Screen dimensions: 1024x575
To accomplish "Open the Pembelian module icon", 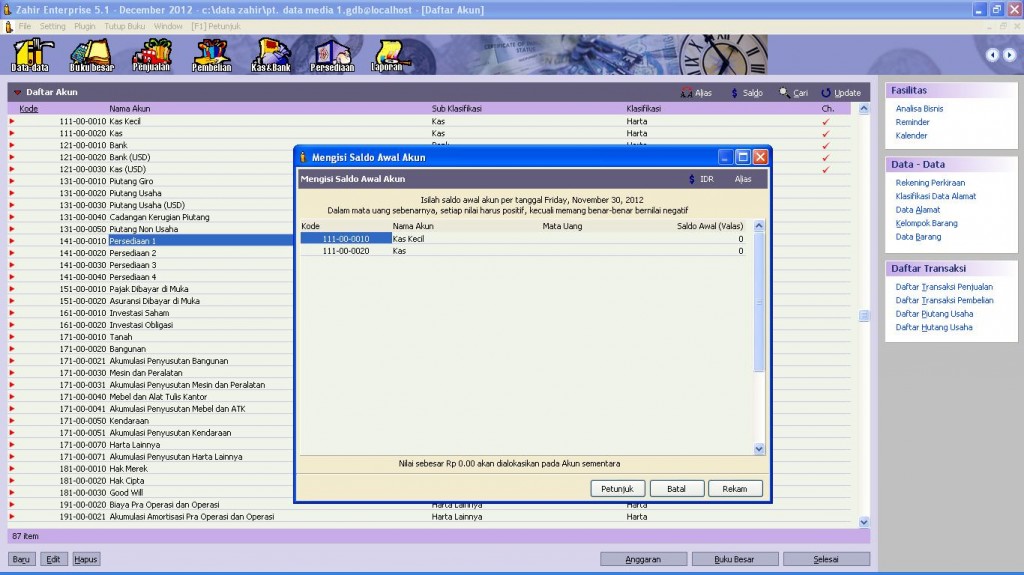I will tap(211, 56).
